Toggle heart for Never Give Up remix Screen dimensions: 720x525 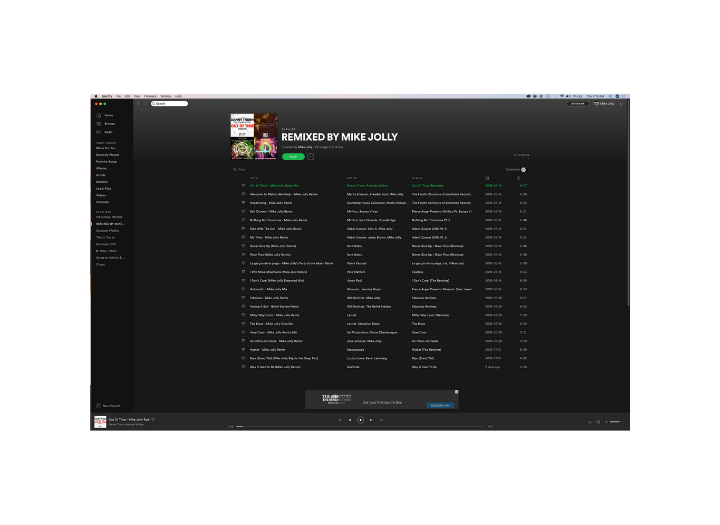243,246
